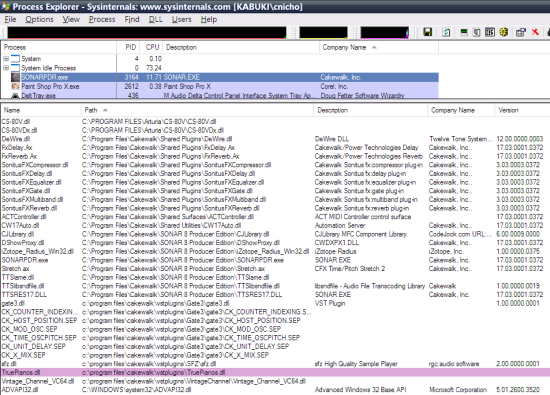Viewport: 550px width, 395px height.
Task: Click the yellow commit history graph
Action: 323,32
